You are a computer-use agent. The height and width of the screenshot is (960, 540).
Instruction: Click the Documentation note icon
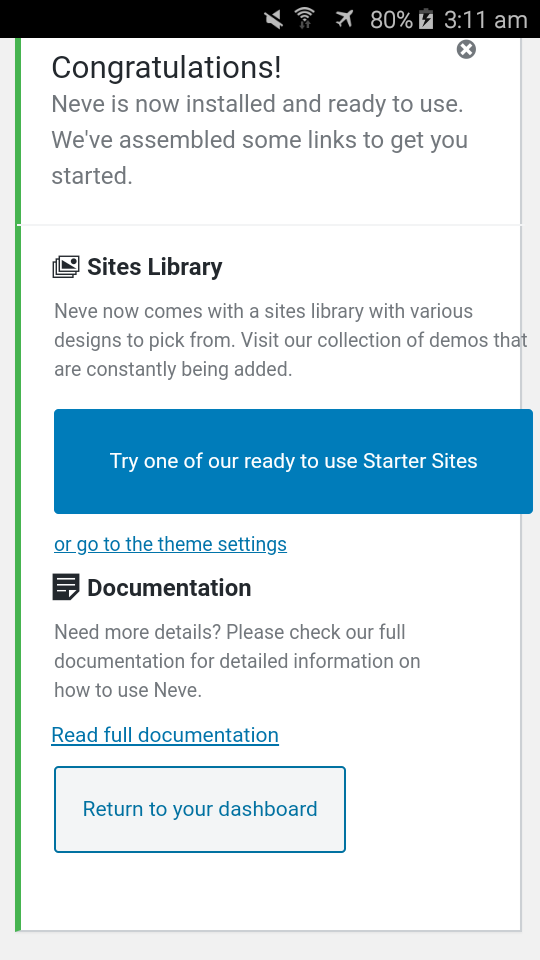pos(66,588)
